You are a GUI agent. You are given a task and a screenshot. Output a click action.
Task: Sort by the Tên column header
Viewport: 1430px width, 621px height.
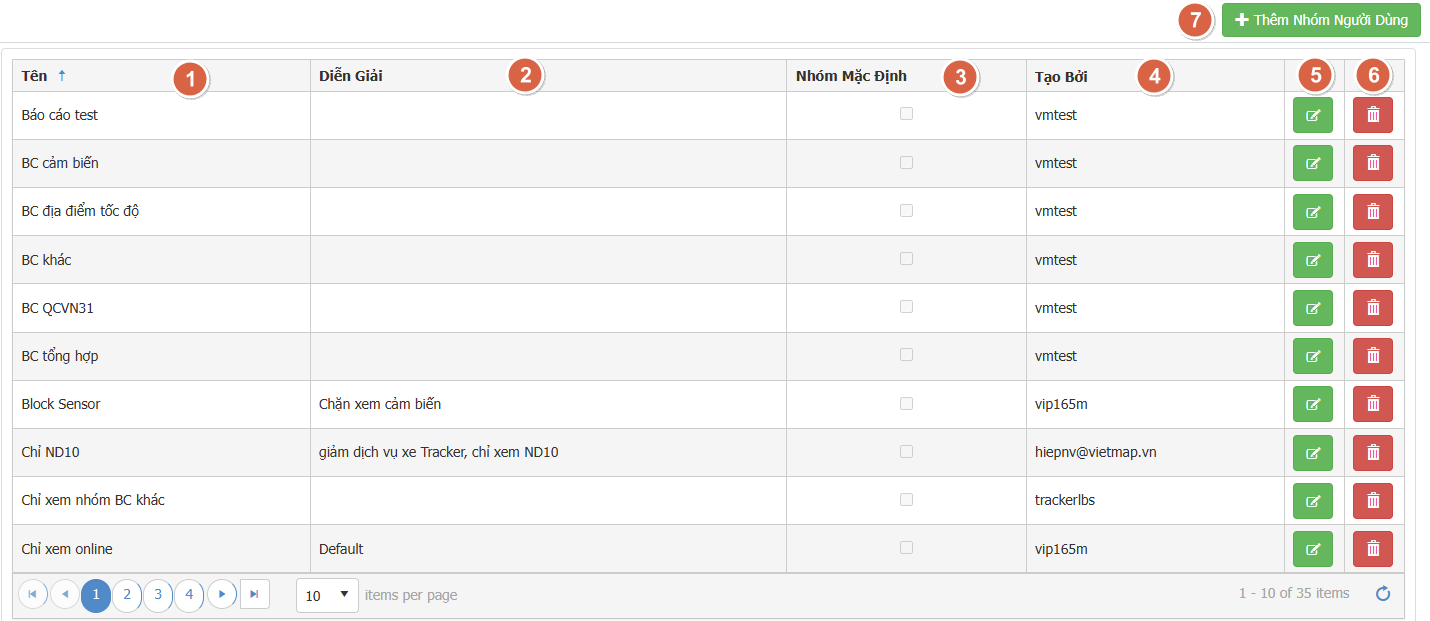point(35,76)
